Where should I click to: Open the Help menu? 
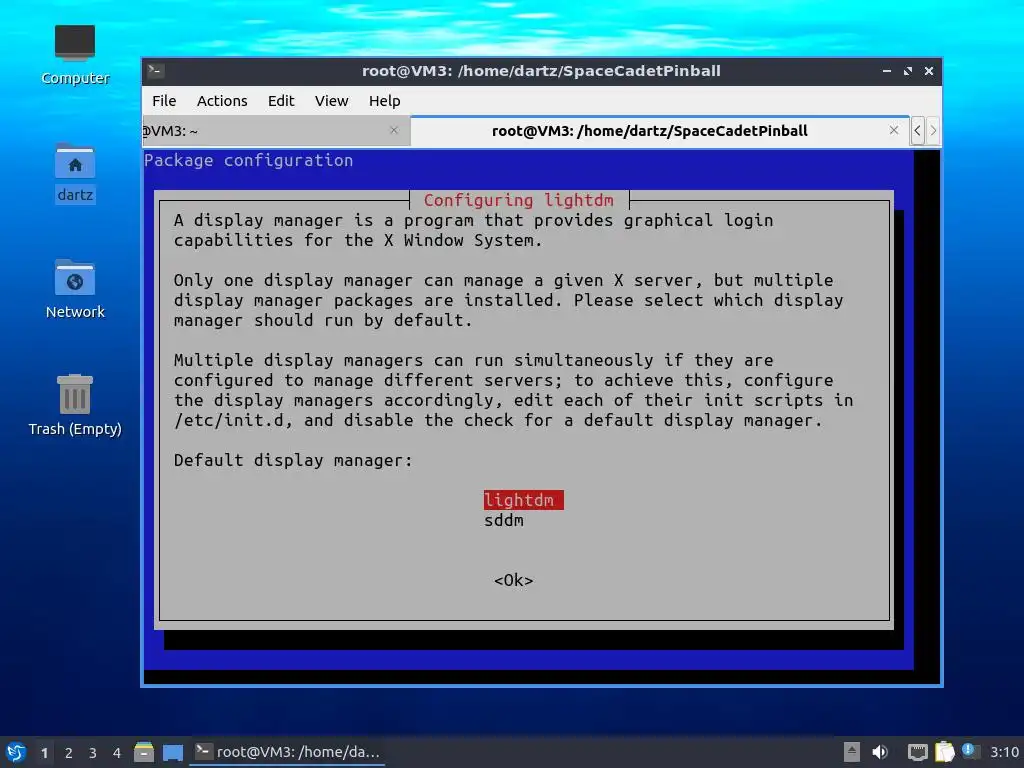(384, 101)
